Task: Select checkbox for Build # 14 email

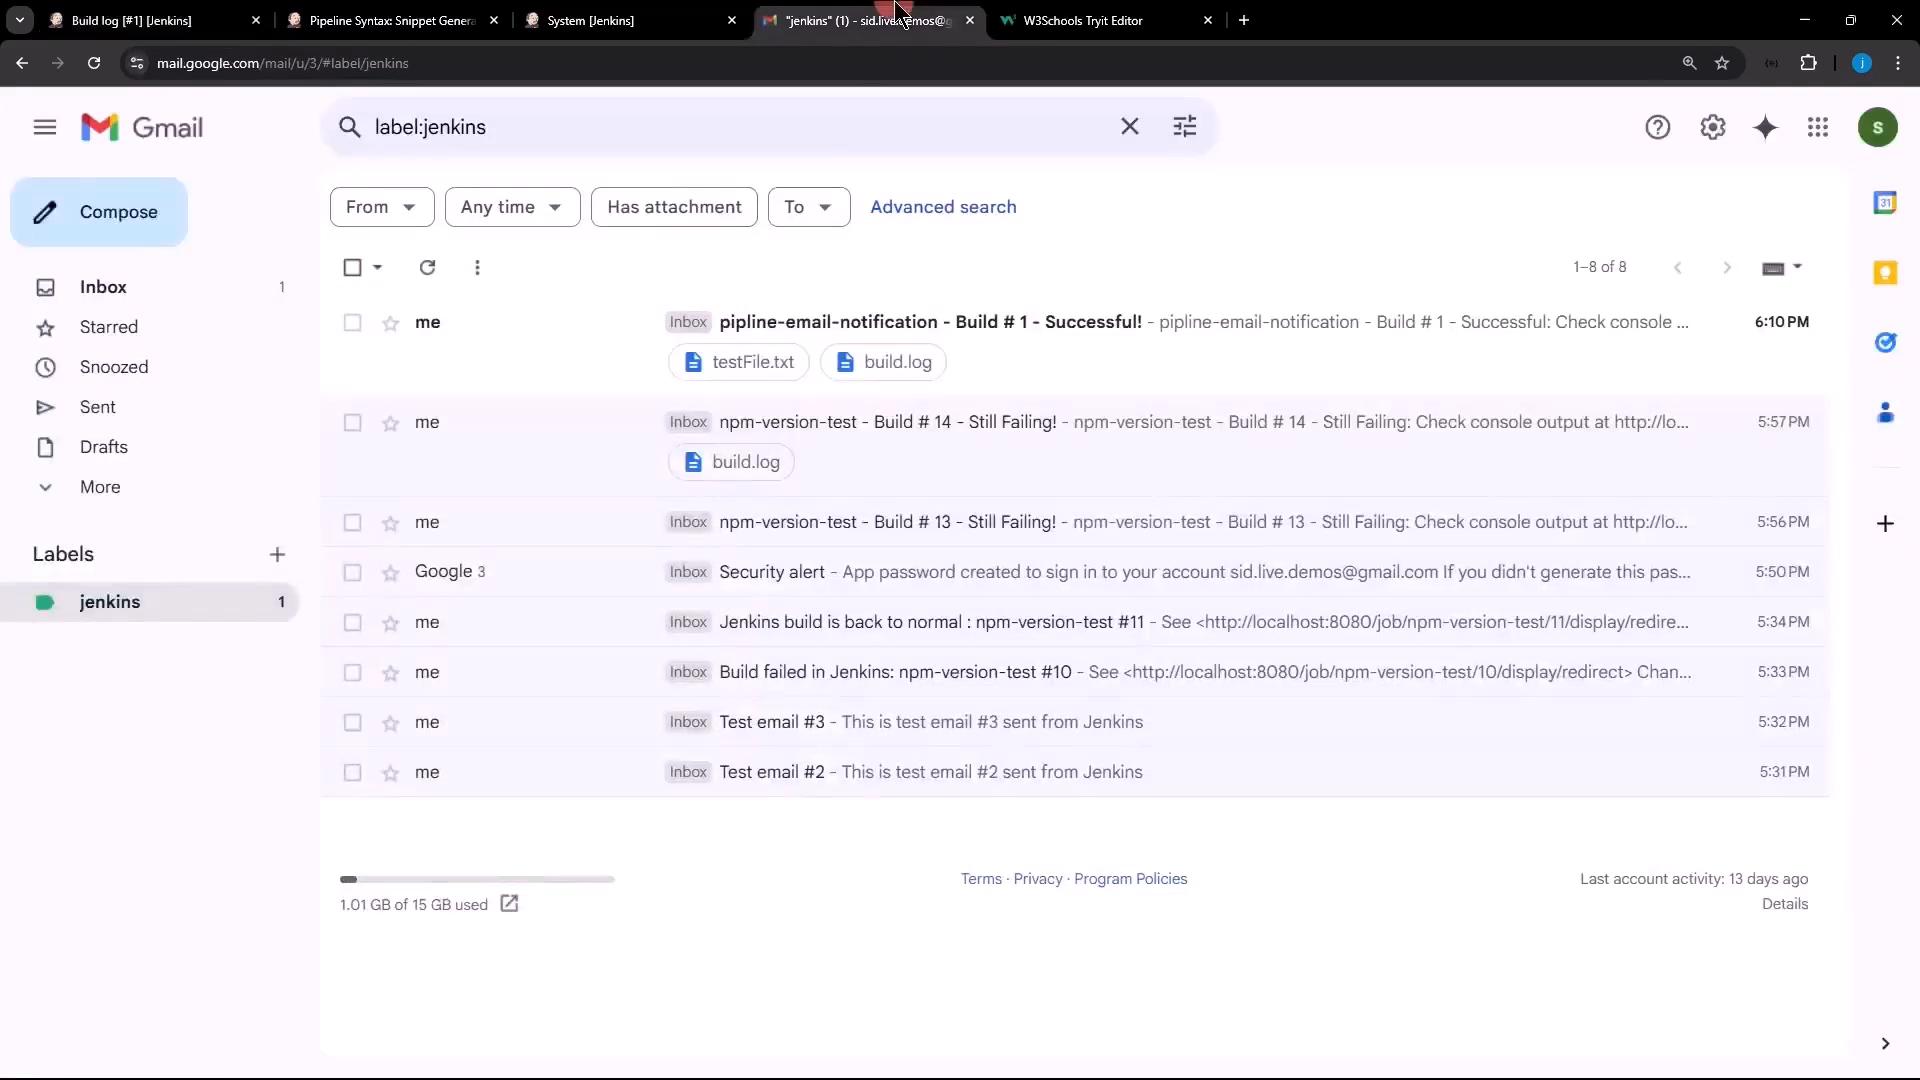Action: point(352,422)
